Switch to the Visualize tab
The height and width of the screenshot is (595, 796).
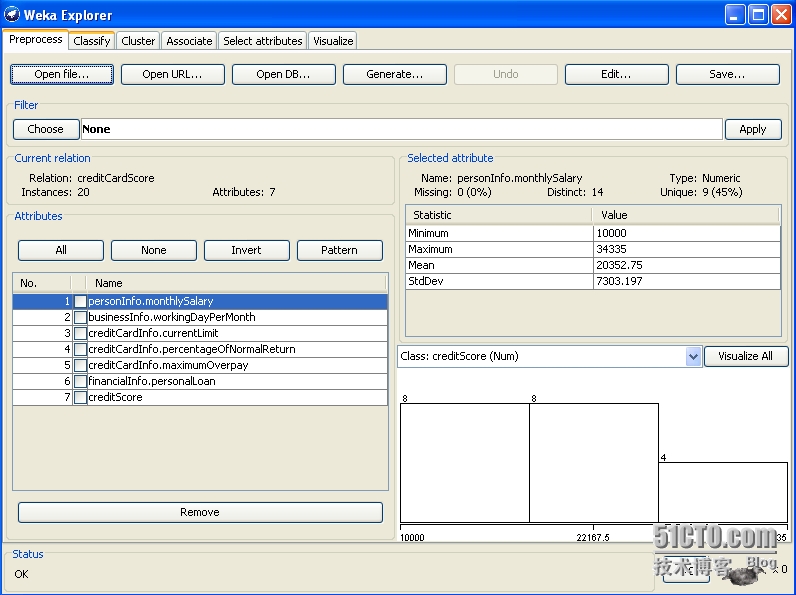click(333, 41)
